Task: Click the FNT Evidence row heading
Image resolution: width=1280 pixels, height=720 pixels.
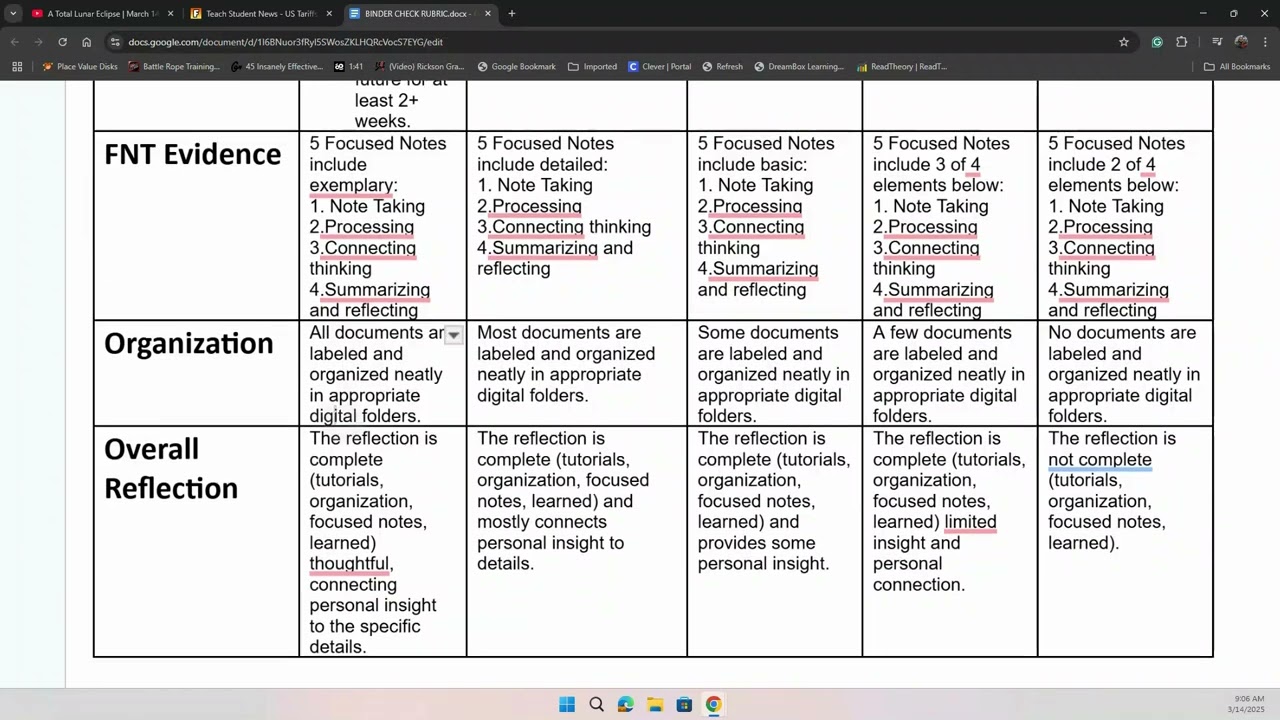Action: point(193,154)
